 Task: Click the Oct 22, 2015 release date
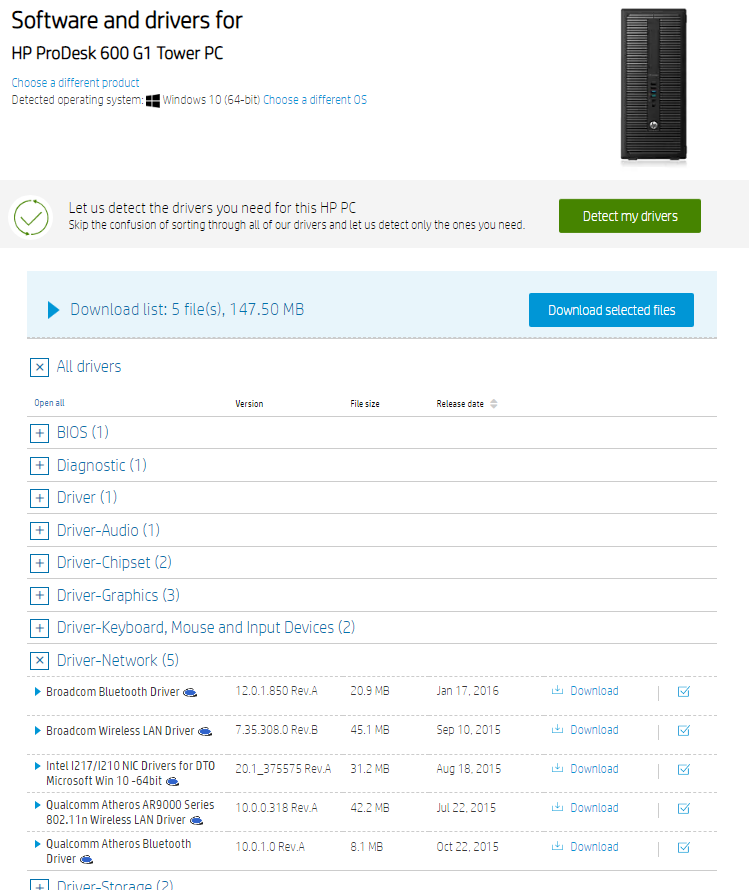tap(467, 847)
